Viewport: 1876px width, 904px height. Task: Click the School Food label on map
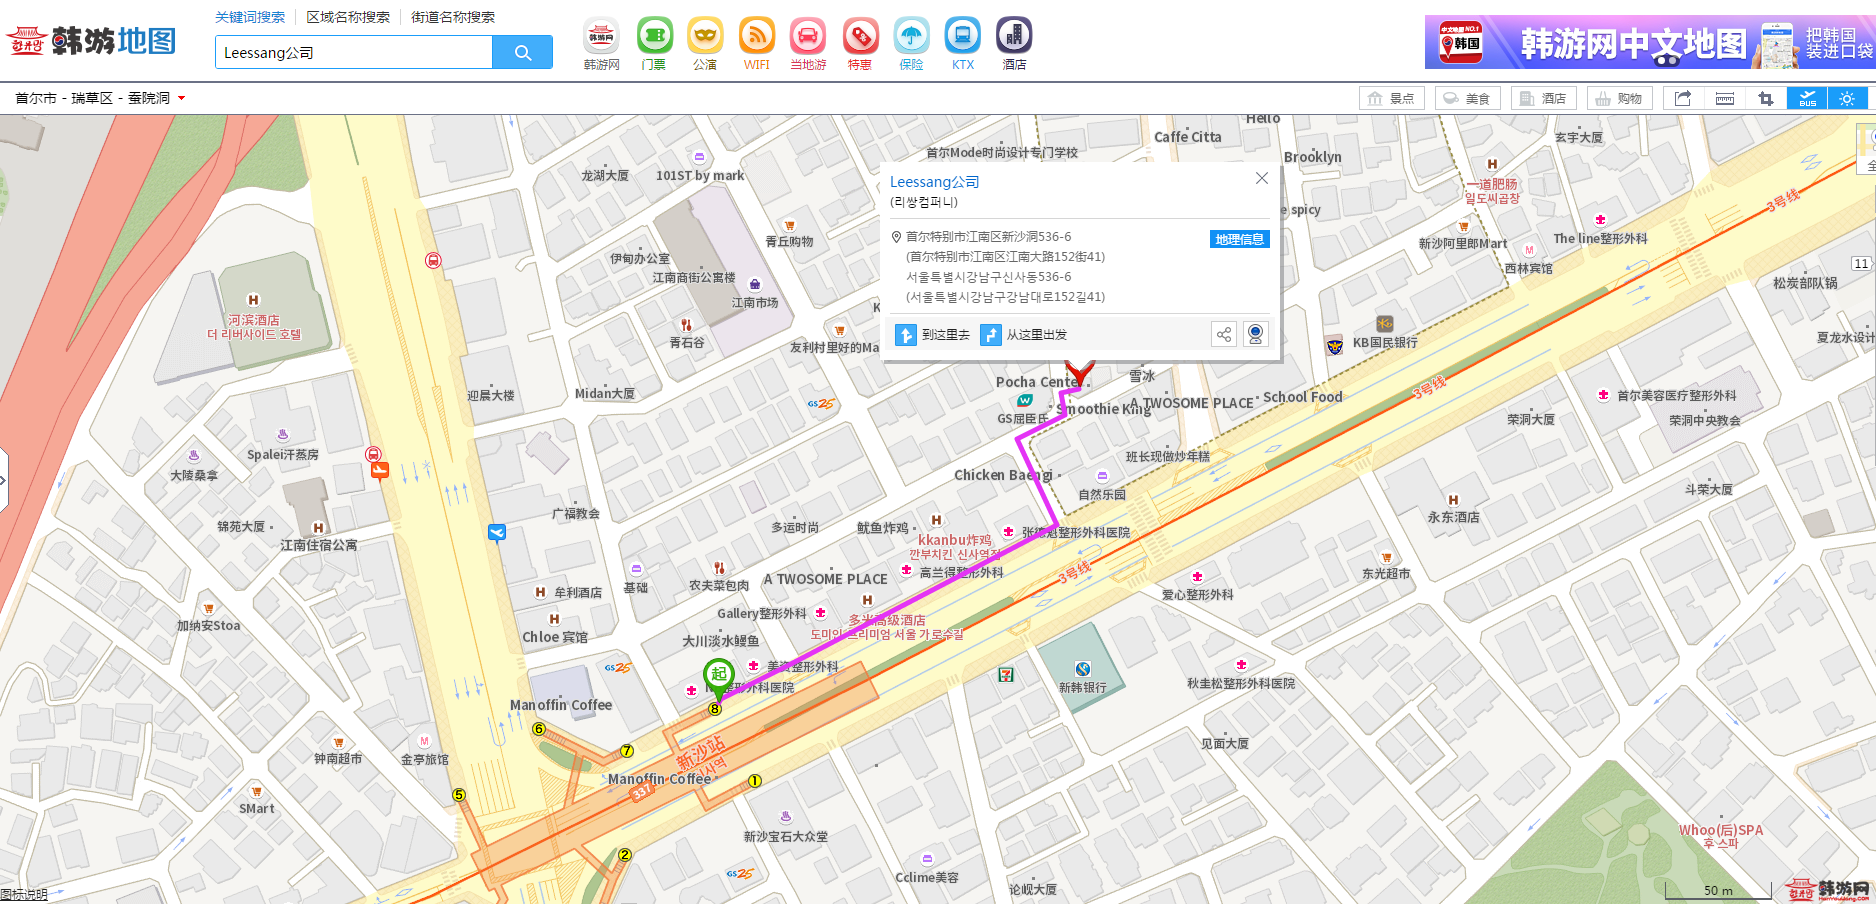tap(1302, 397)
